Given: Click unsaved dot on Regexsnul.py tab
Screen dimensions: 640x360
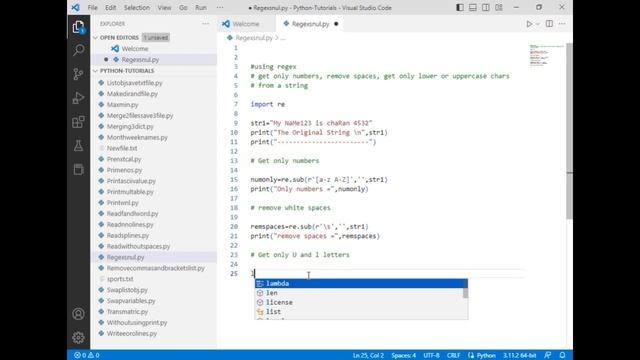Looking at the screenshot, I should point(336,24).
